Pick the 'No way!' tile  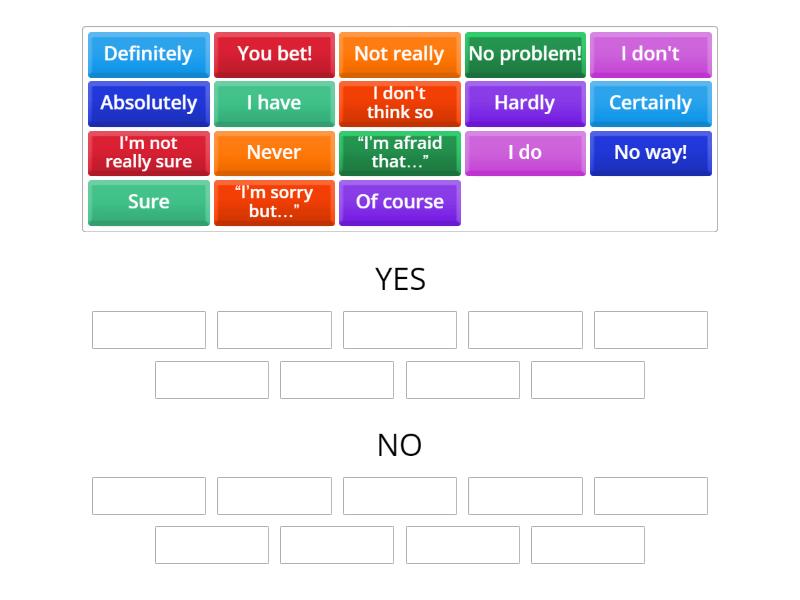coord(651,153)
